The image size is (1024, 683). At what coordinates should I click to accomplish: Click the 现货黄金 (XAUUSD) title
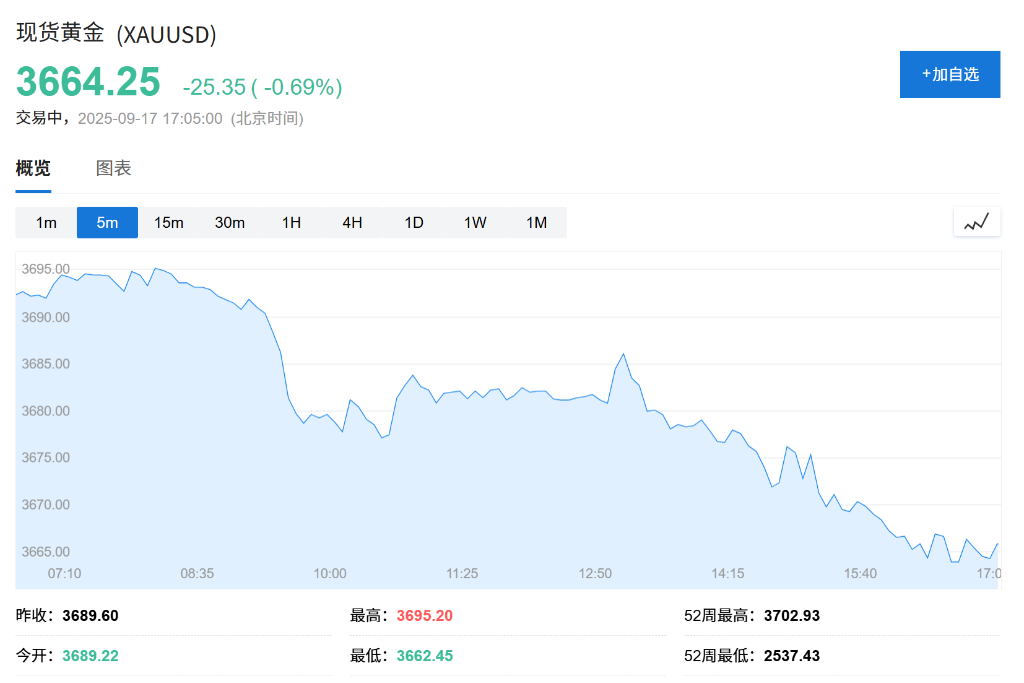[116, 33]
